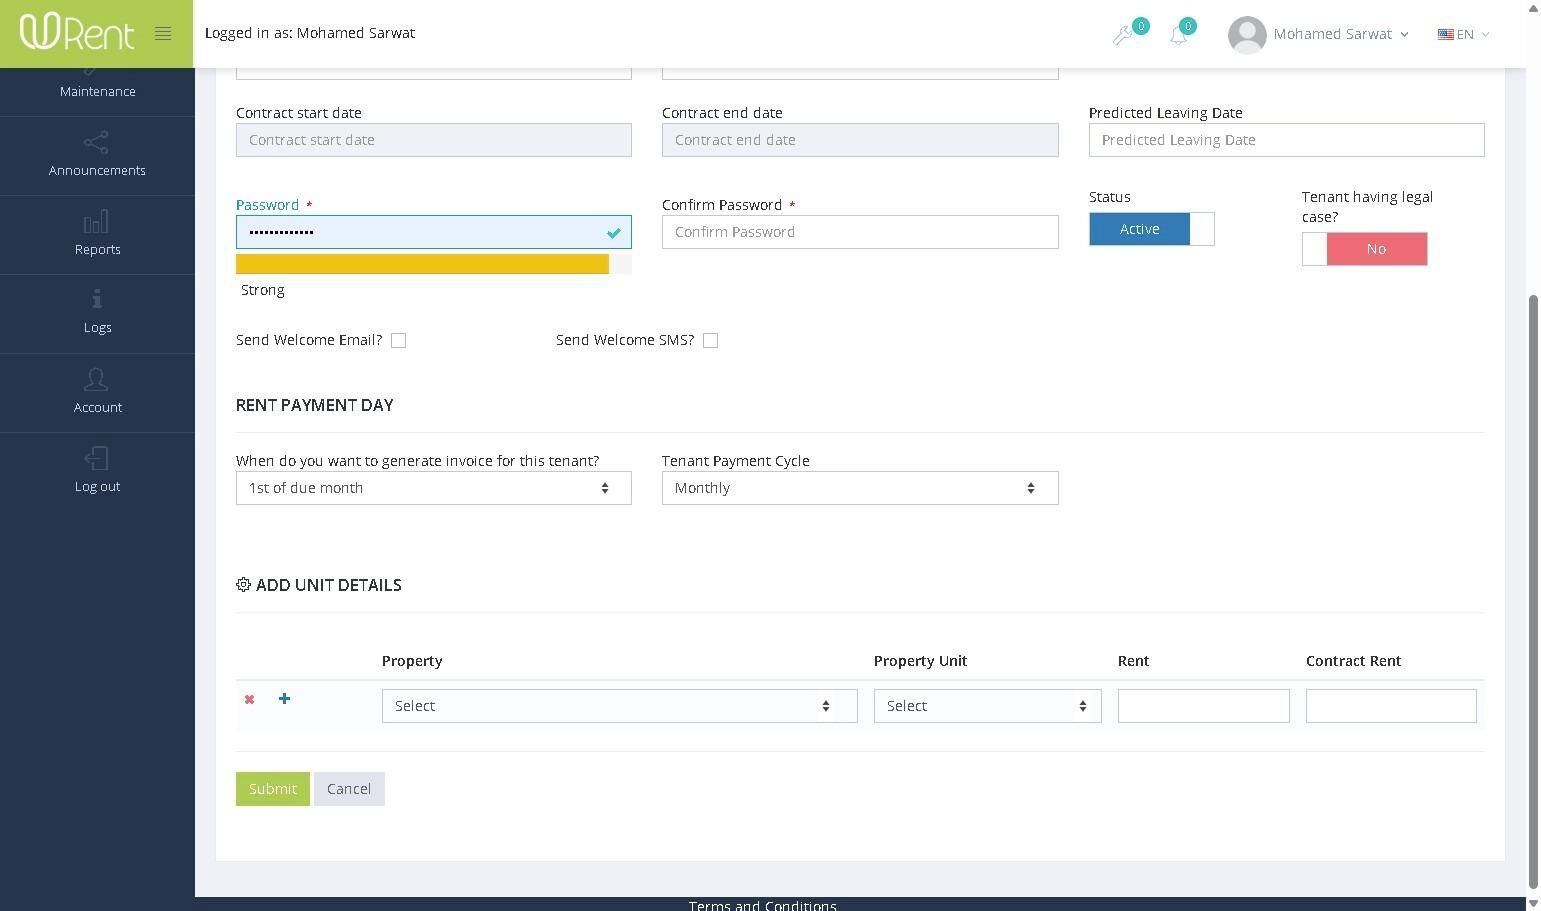
Task: Focus the Rent input field
Action: pos(1204,706)
